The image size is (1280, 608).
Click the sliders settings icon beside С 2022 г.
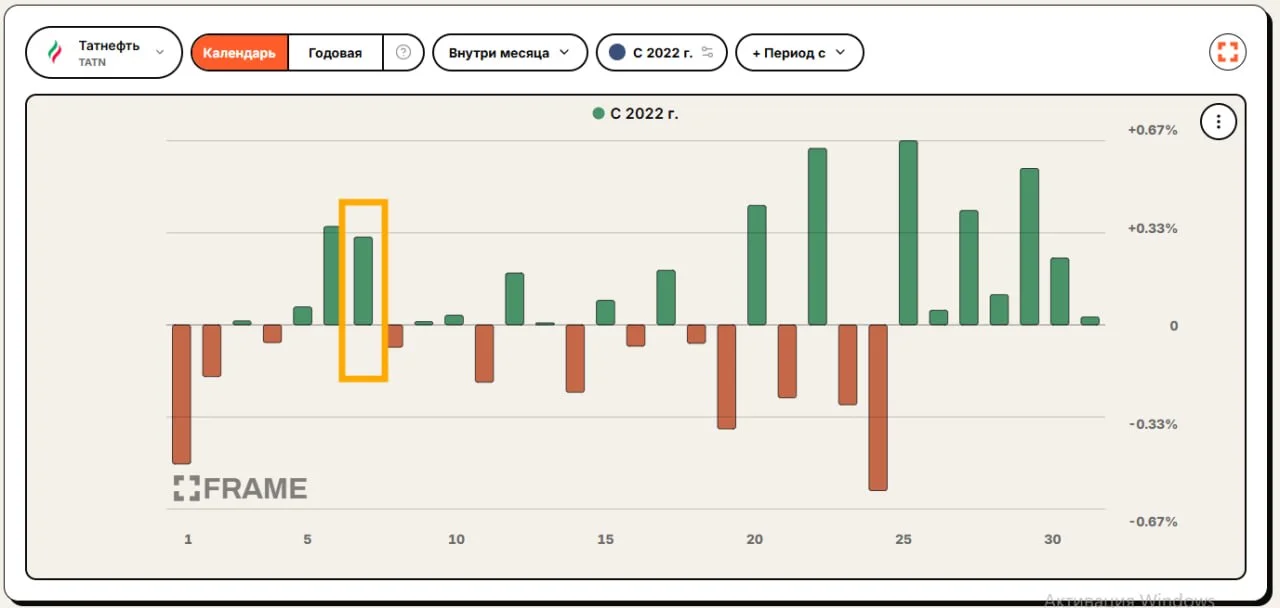tap(708, 52)
